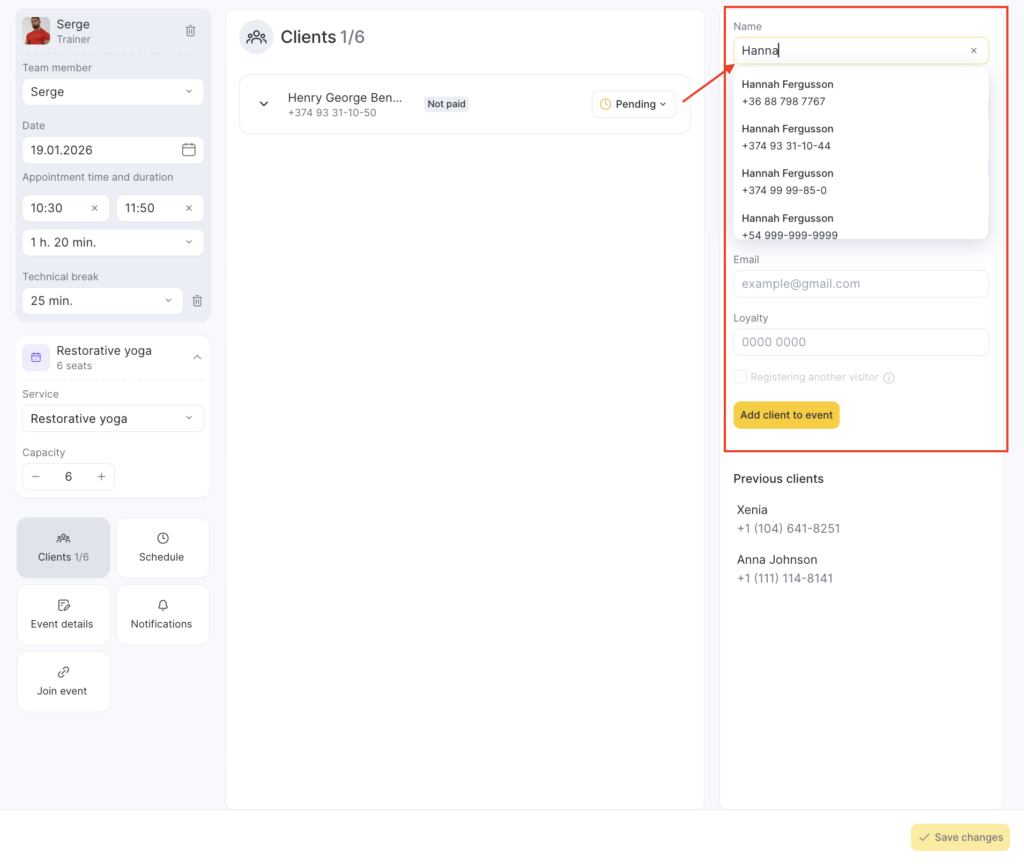Click Add client to event button
This screenshot has height=865, width=1024.
coord(786,415)
